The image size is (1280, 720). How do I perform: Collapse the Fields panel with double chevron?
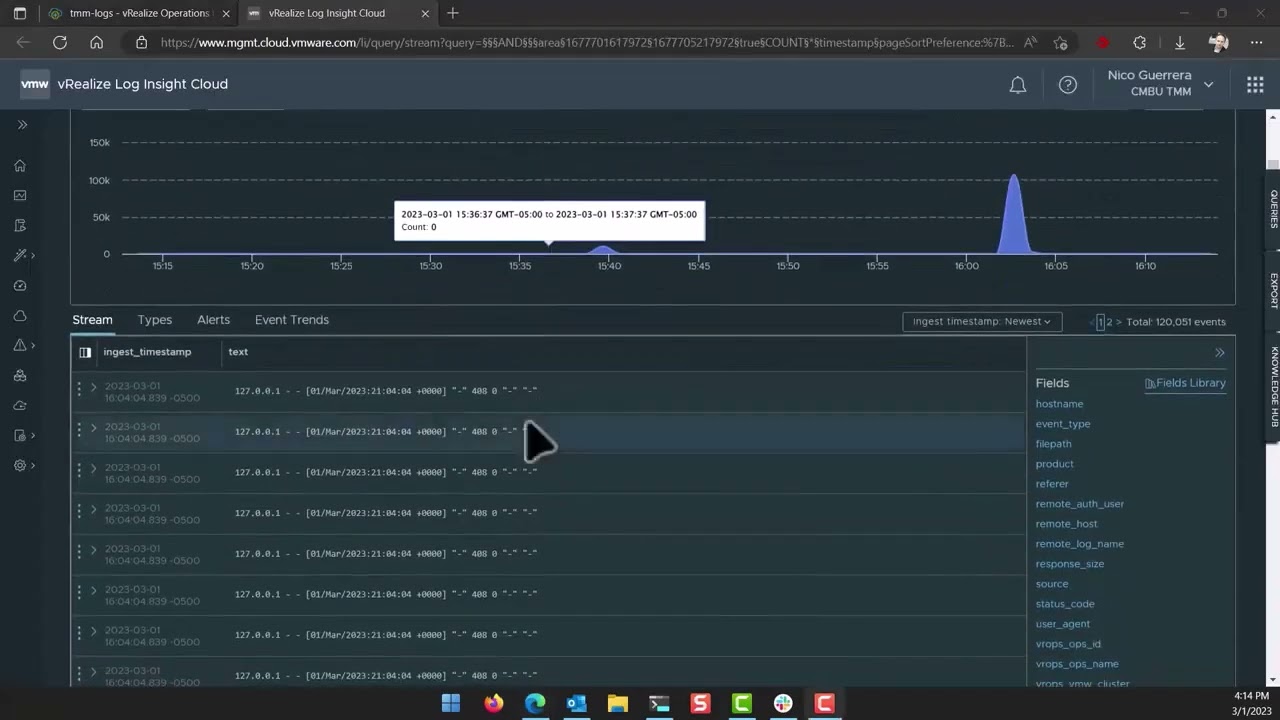(1219, 353)
